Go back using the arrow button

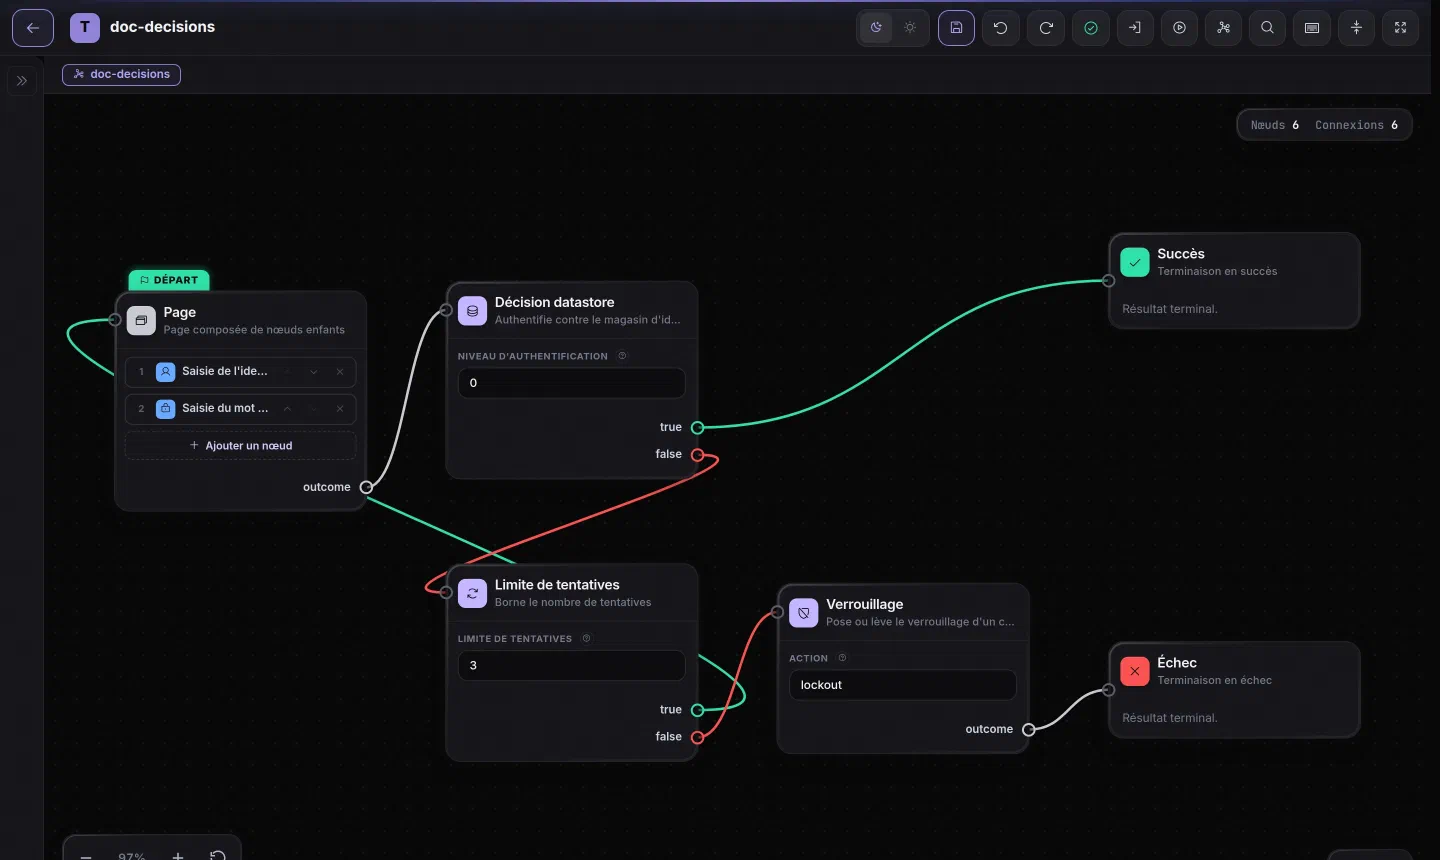tap(33, 28)
